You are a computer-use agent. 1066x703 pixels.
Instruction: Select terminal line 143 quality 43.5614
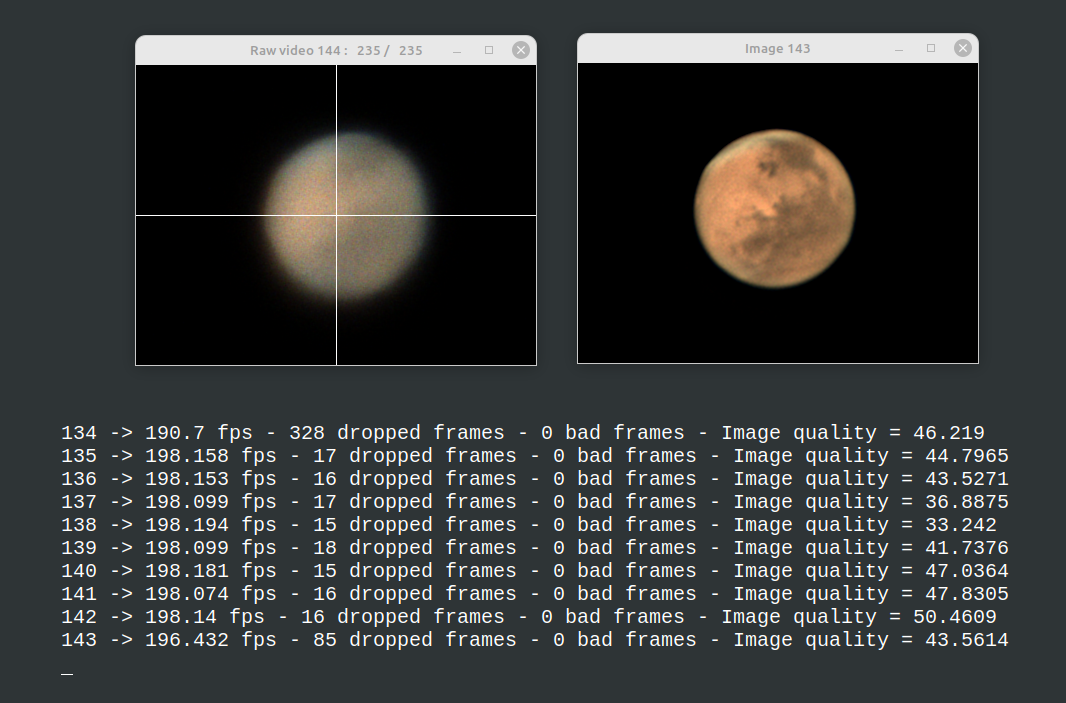tap(535, 640)
